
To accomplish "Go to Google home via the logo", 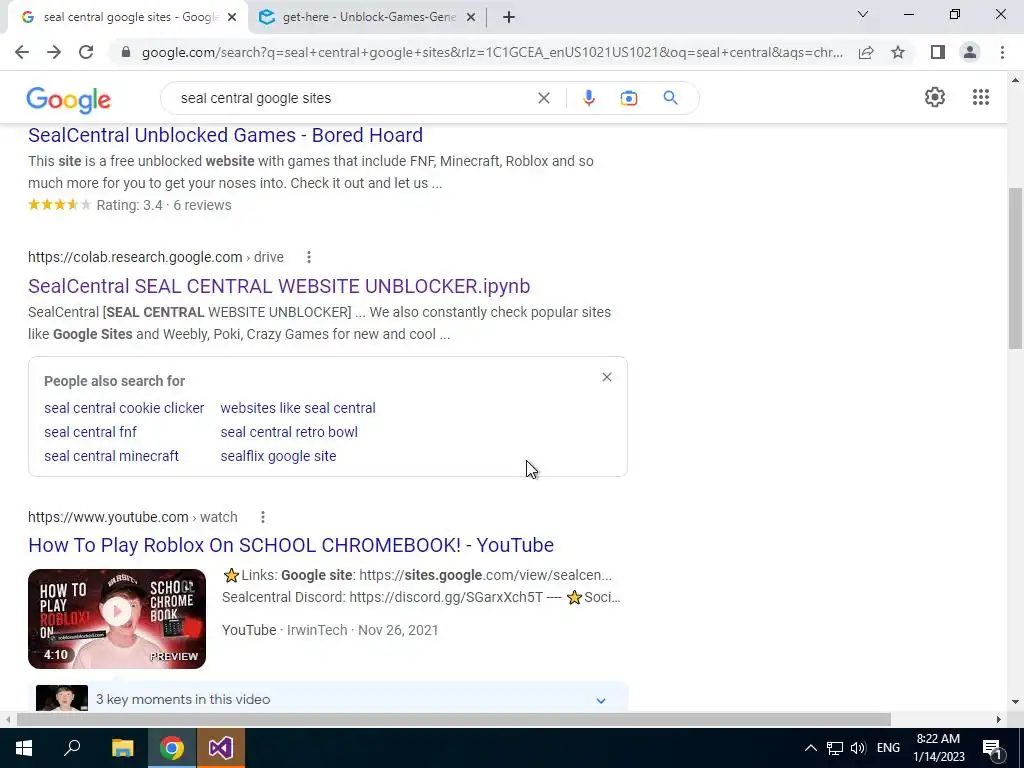I will [69, 100].
